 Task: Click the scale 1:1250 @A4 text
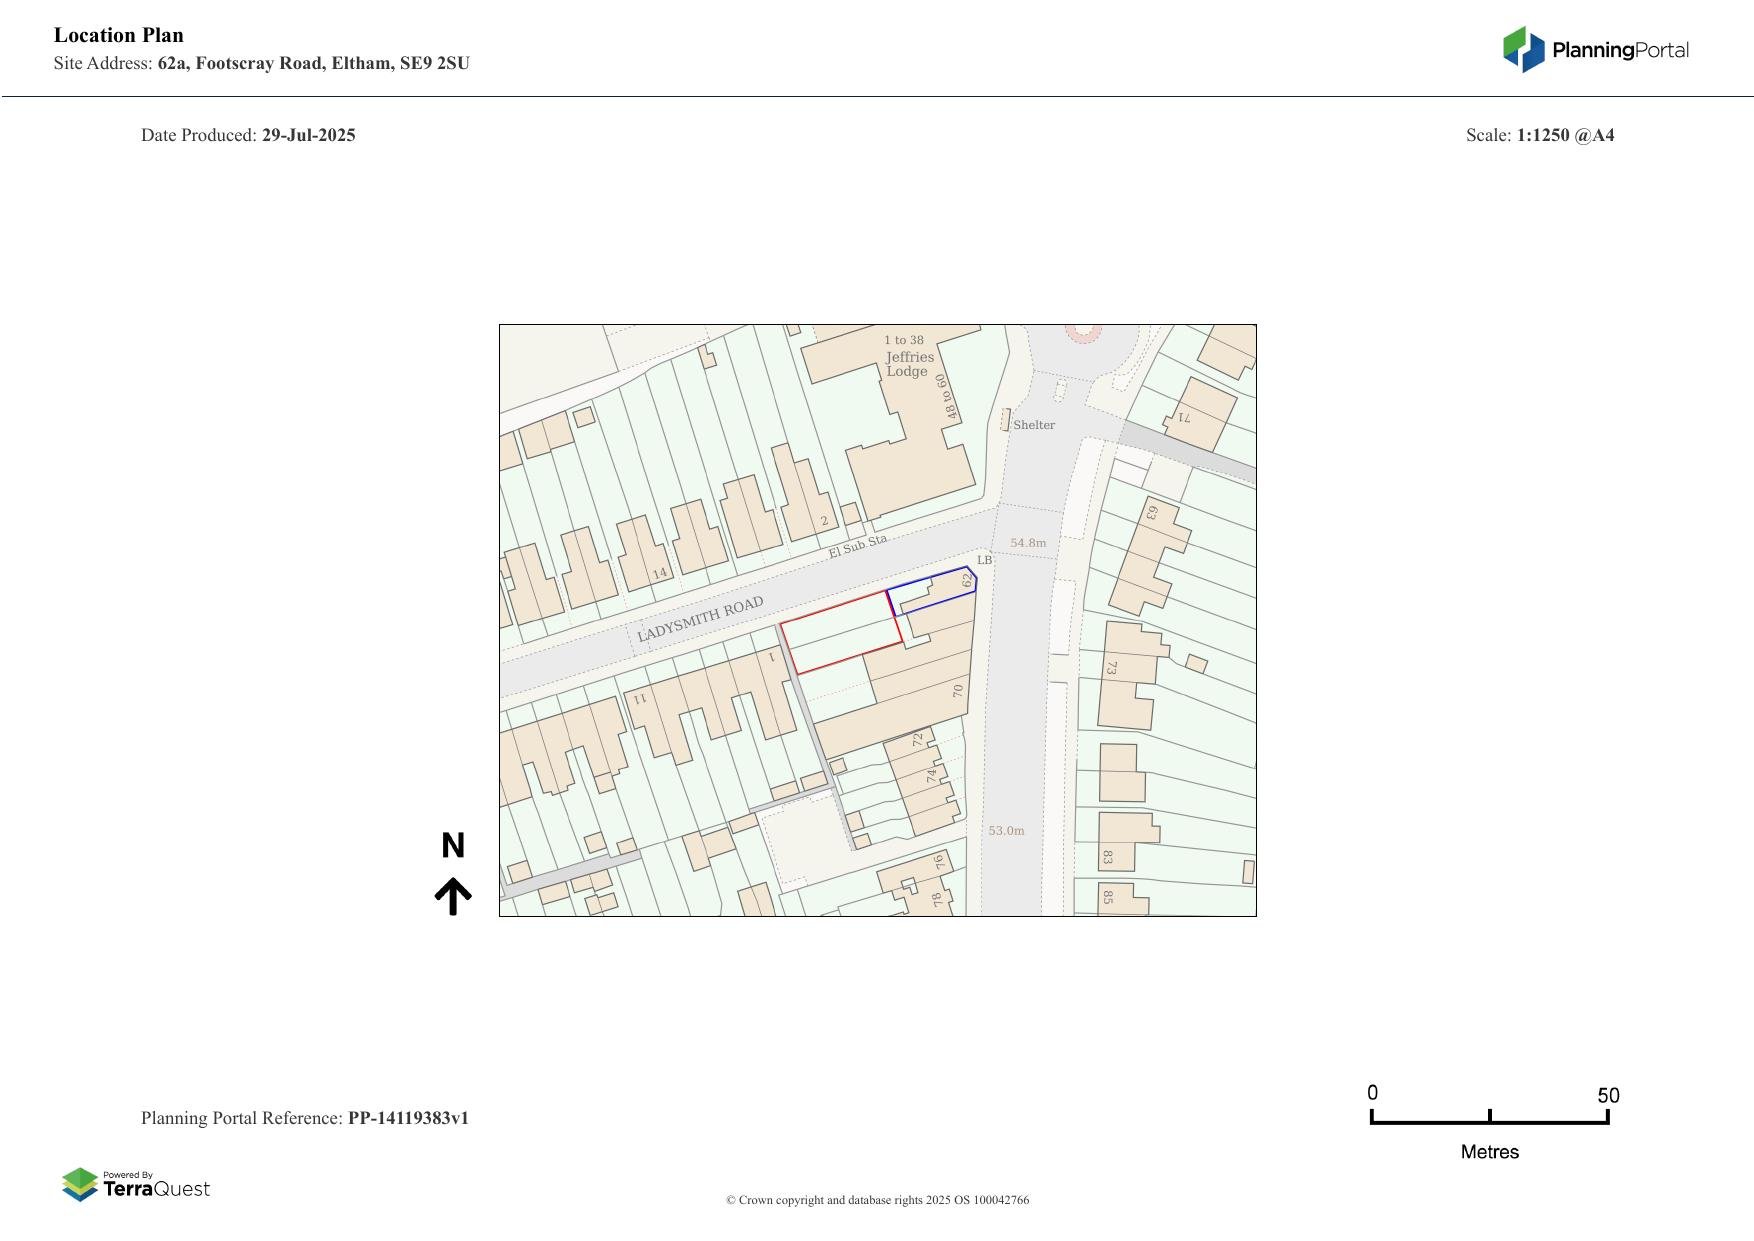[1565, 135]
